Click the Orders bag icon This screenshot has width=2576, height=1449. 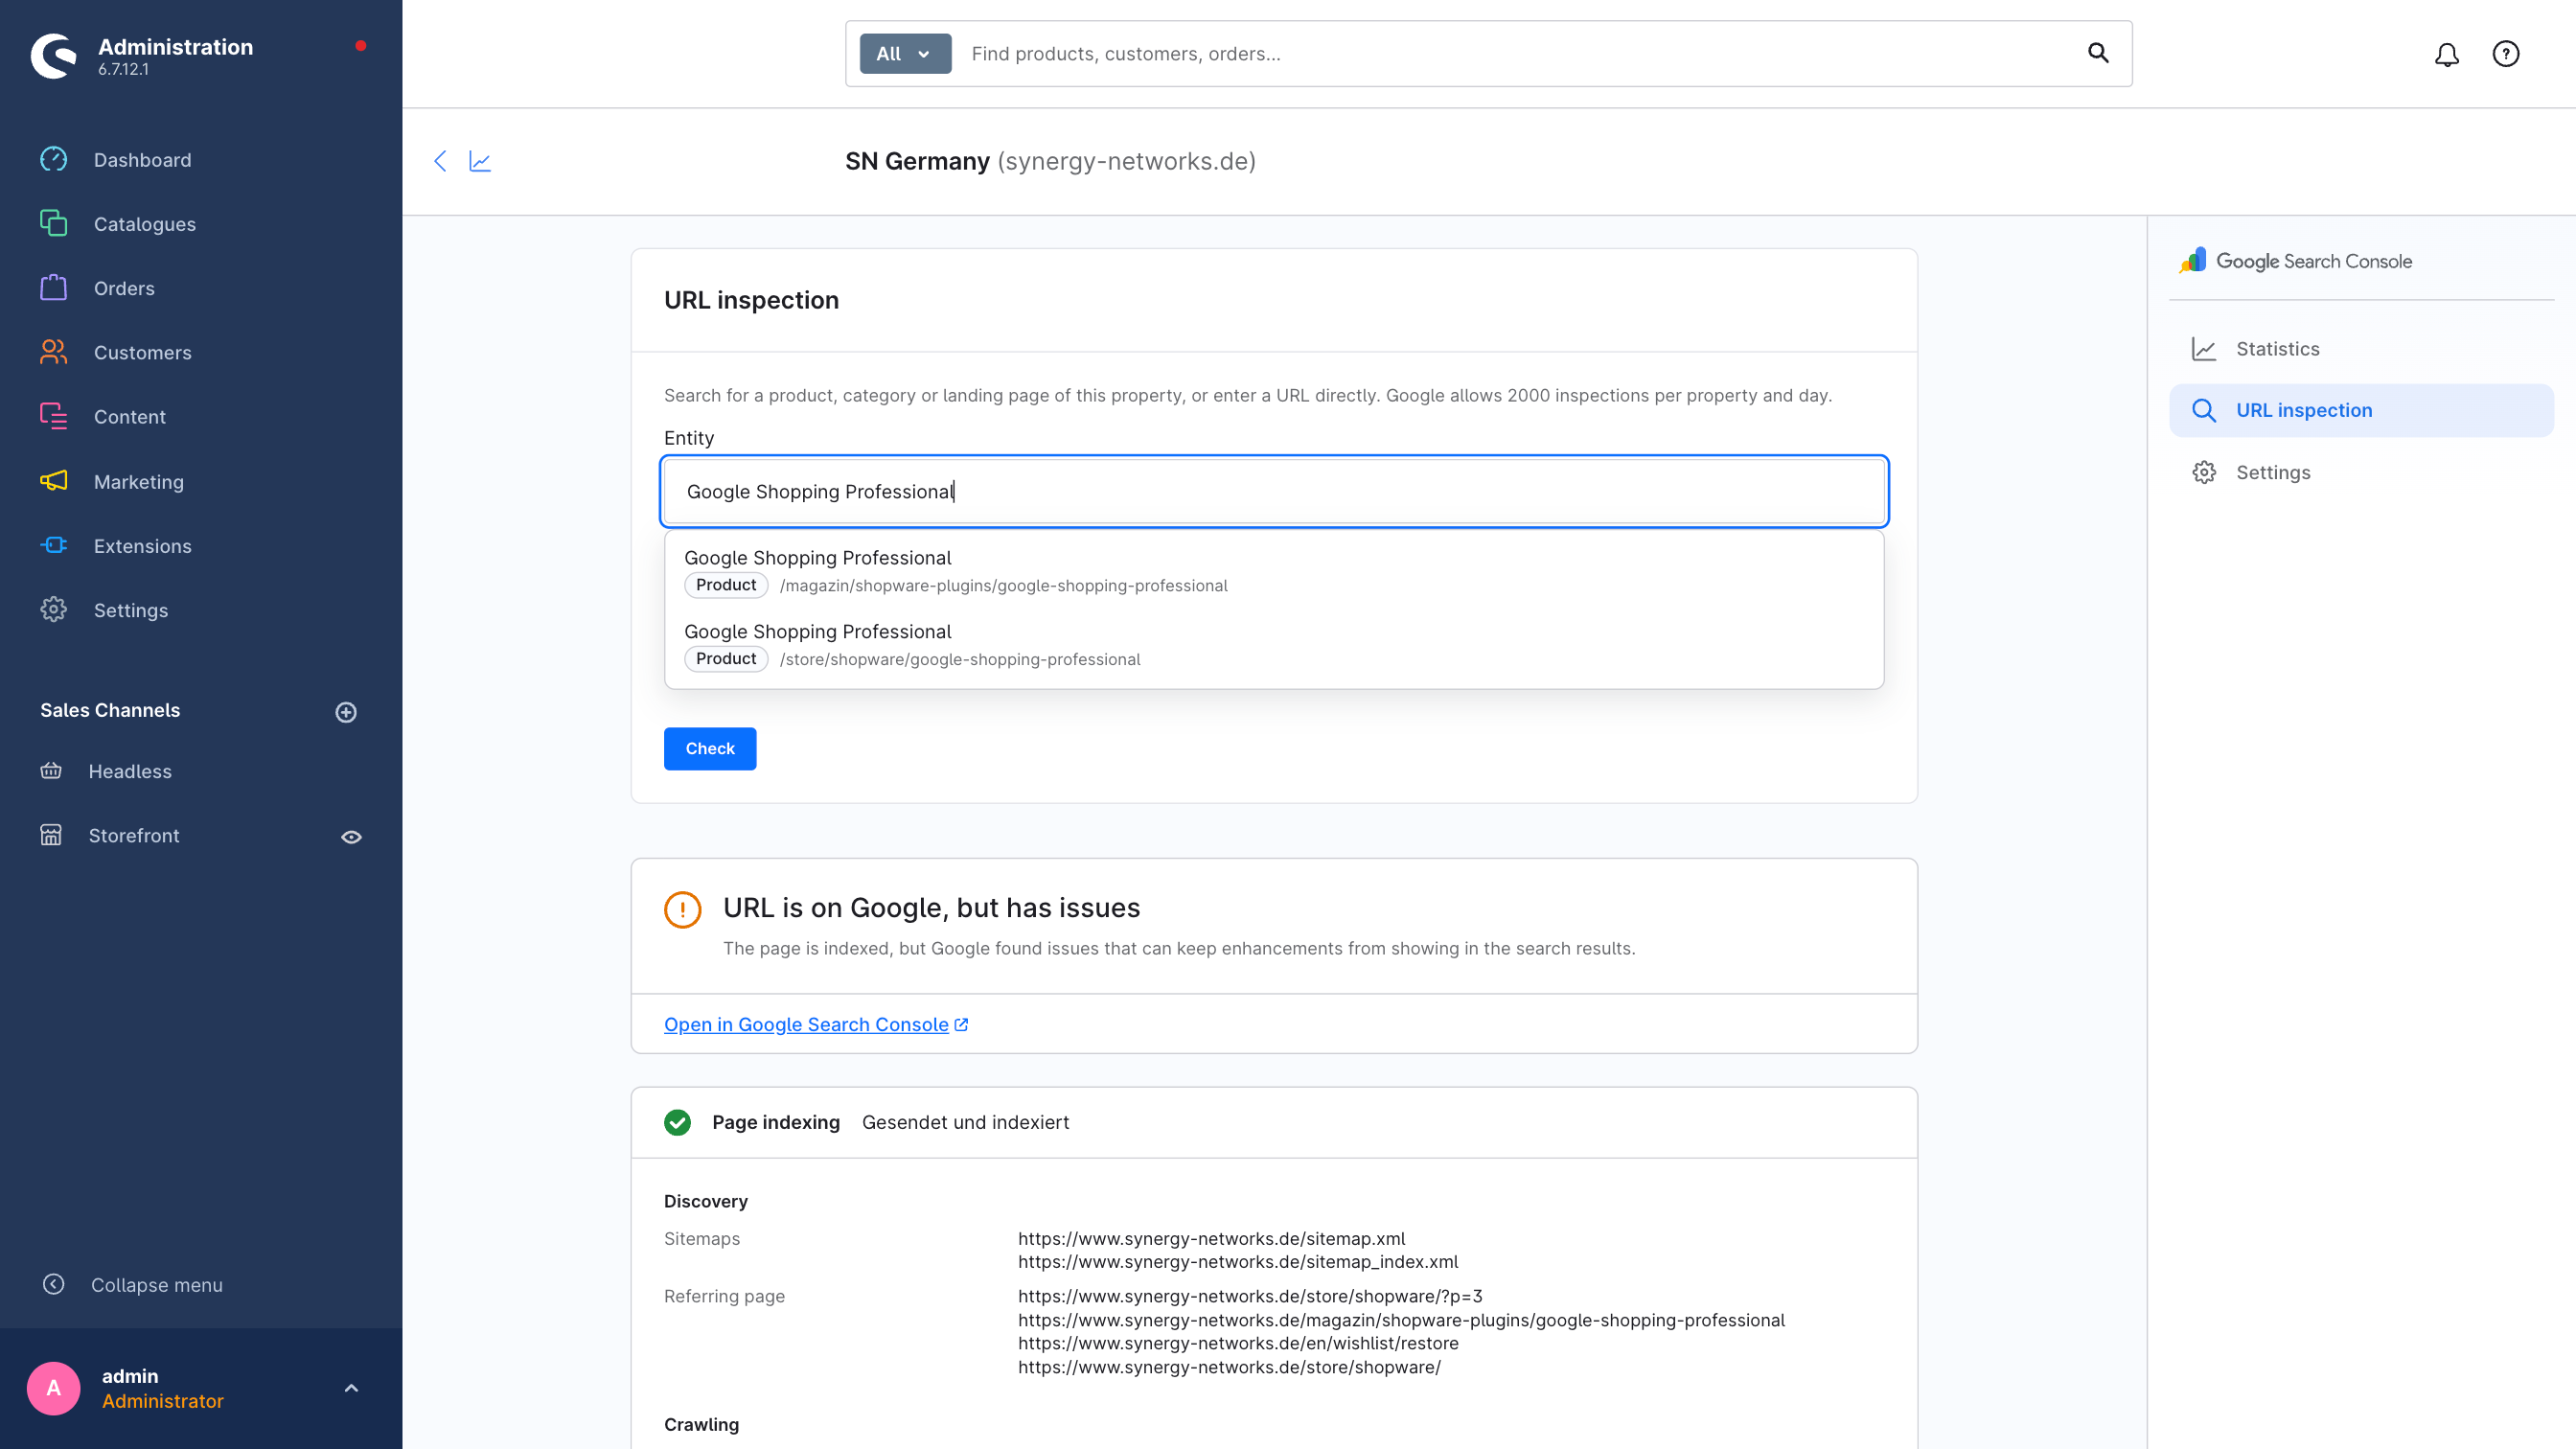(x=54, y=288)
